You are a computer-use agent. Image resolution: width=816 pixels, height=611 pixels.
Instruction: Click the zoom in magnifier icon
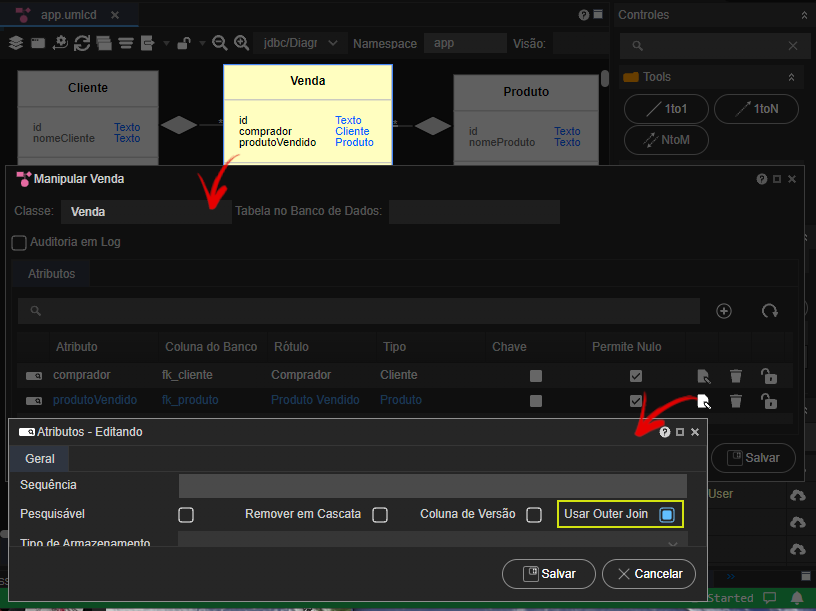[241, 43]
